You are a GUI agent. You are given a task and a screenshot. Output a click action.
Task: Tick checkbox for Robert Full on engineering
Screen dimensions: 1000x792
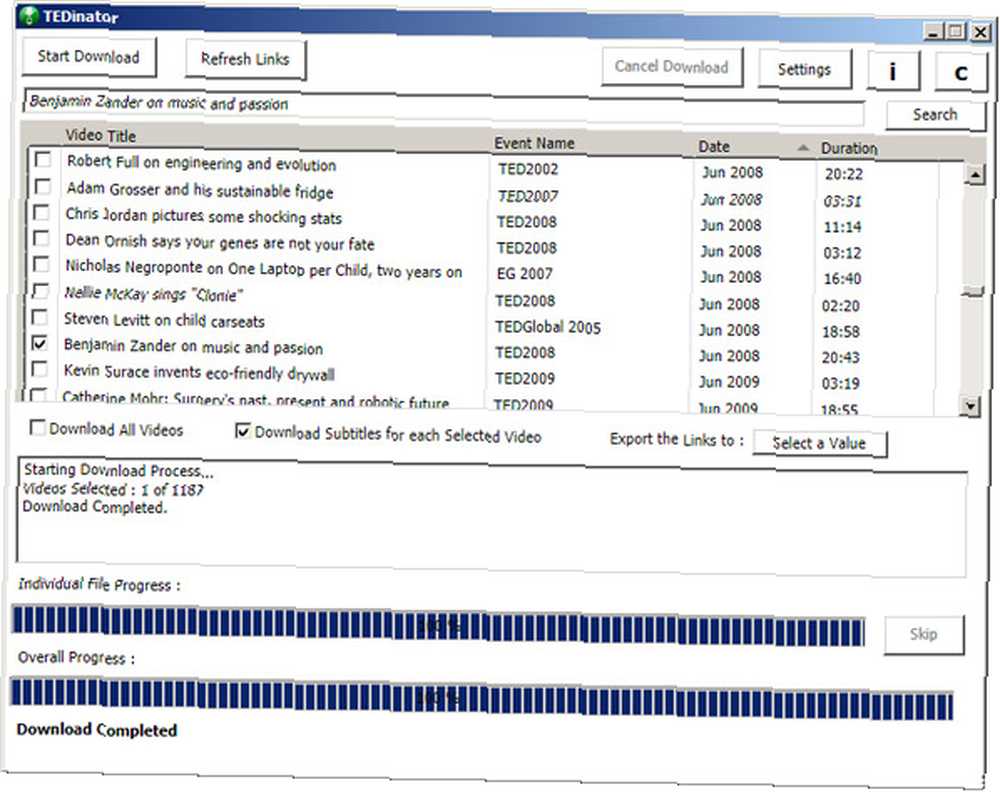[43, 159]
